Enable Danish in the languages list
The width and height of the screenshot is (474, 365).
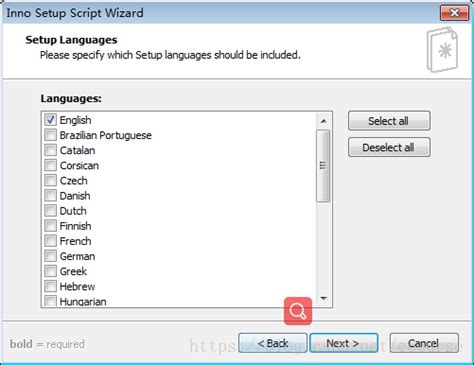coord(50,195)
